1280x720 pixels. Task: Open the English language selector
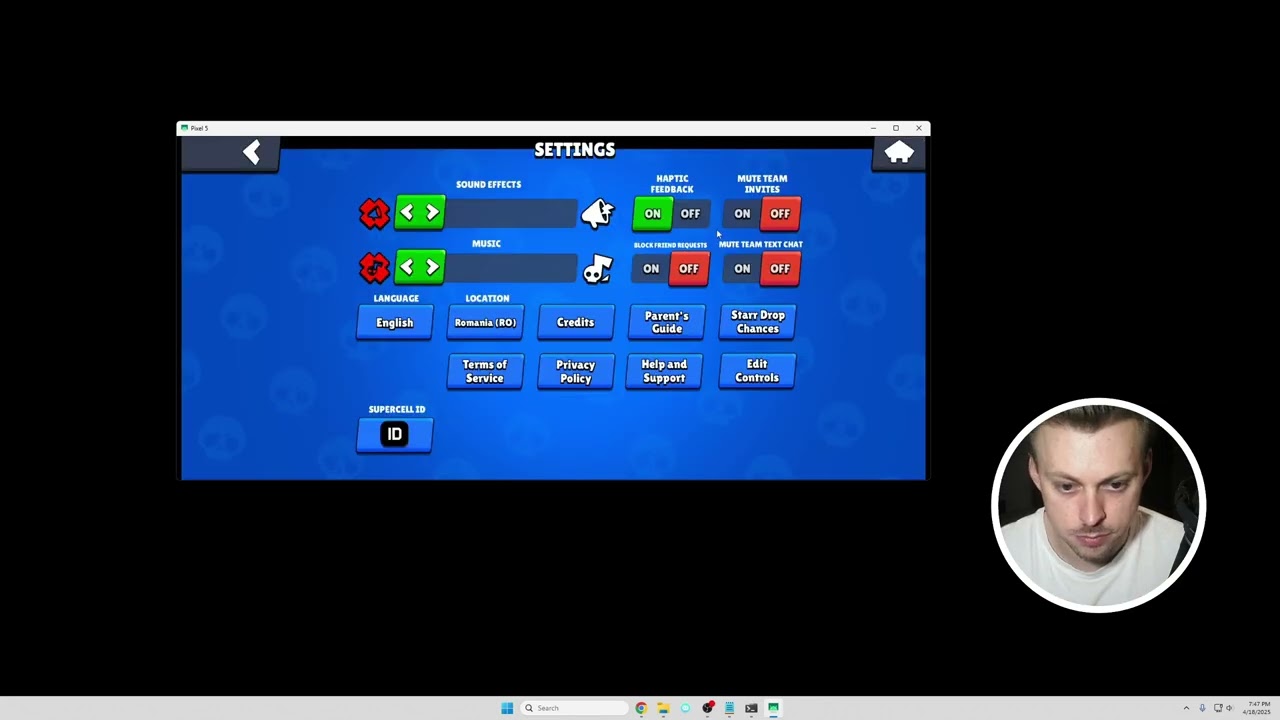[x=394, y=323]
